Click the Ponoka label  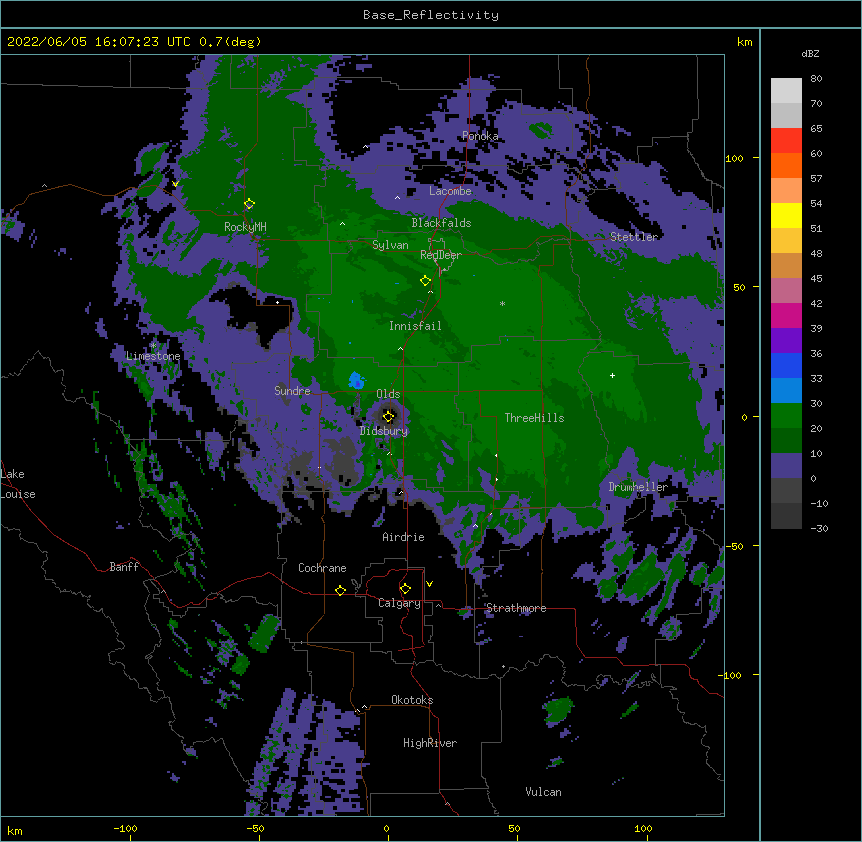tap(480, 136)
